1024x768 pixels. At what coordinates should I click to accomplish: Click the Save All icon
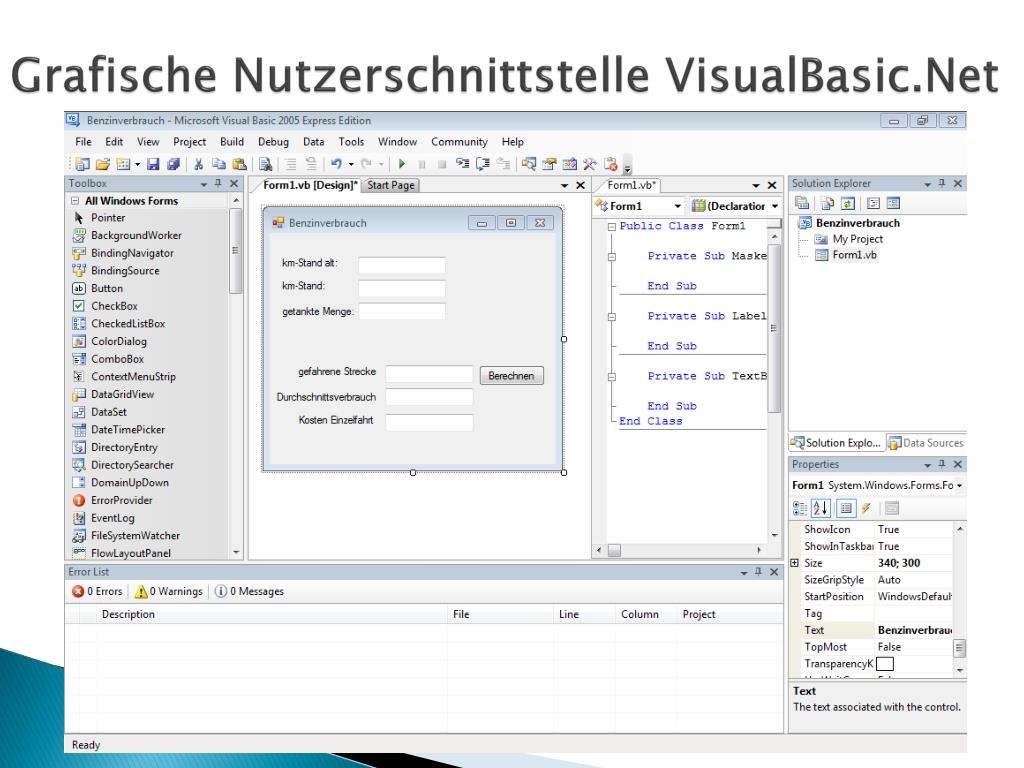point(173,164)
